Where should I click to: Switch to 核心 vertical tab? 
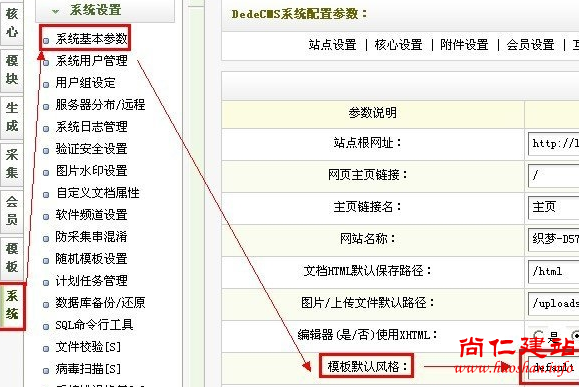click(12, 23)
